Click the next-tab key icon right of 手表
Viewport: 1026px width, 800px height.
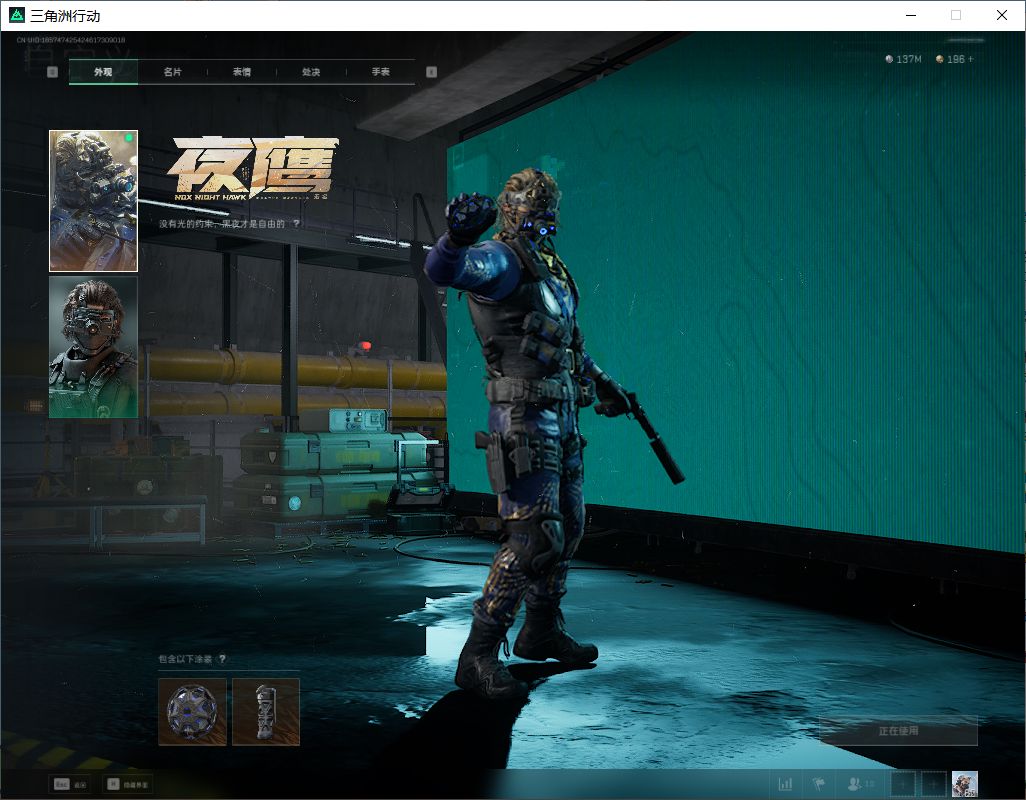click(x=431, y=72)
